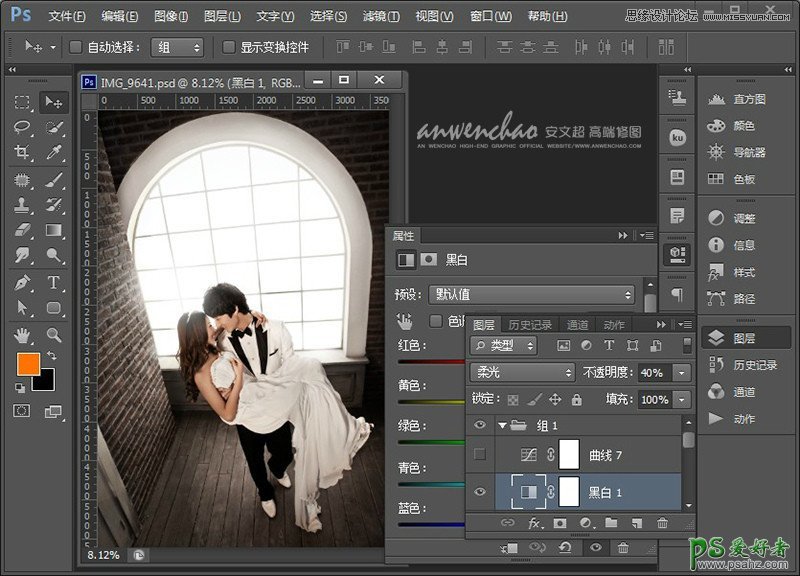800x576 pixels.
Task: Click the 不透明度 40% opacity field
Action: click(654, 372)
